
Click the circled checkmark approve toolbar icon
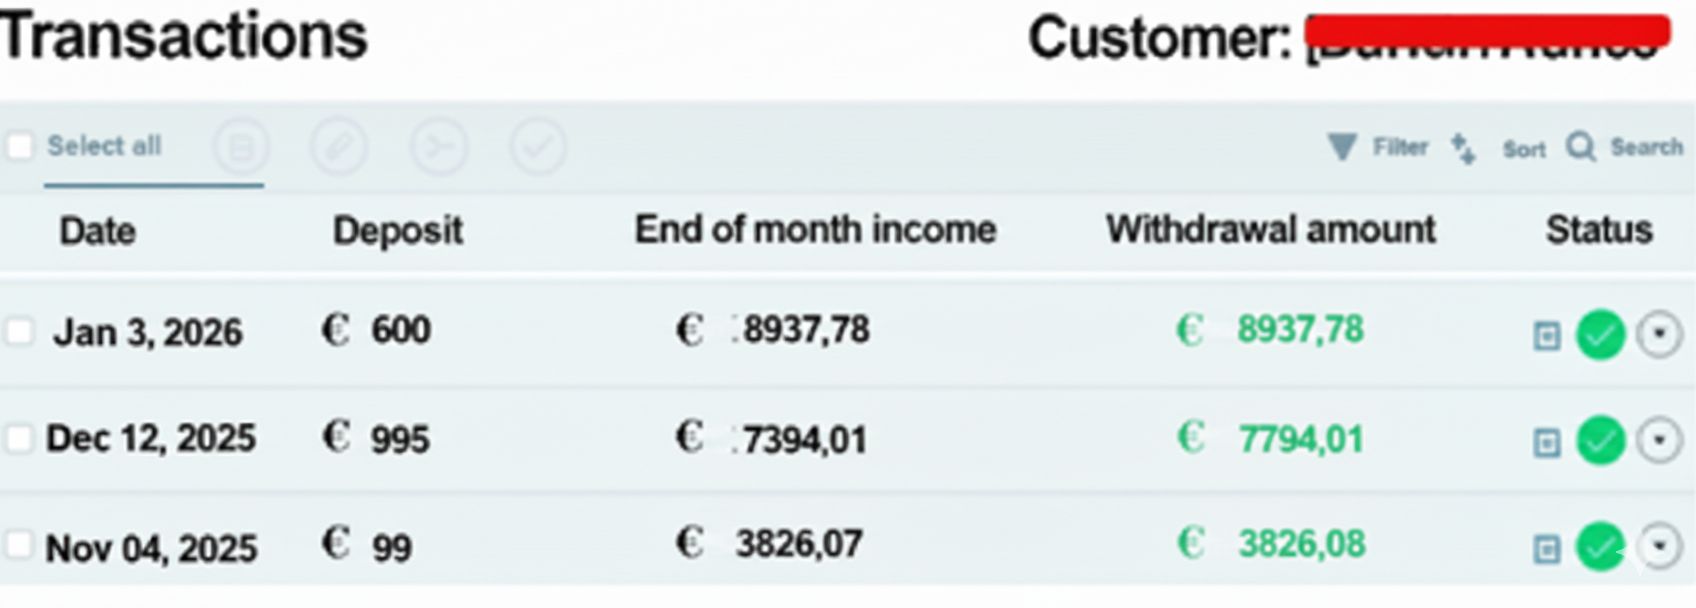pyautogui.click(x=538, y=148)
